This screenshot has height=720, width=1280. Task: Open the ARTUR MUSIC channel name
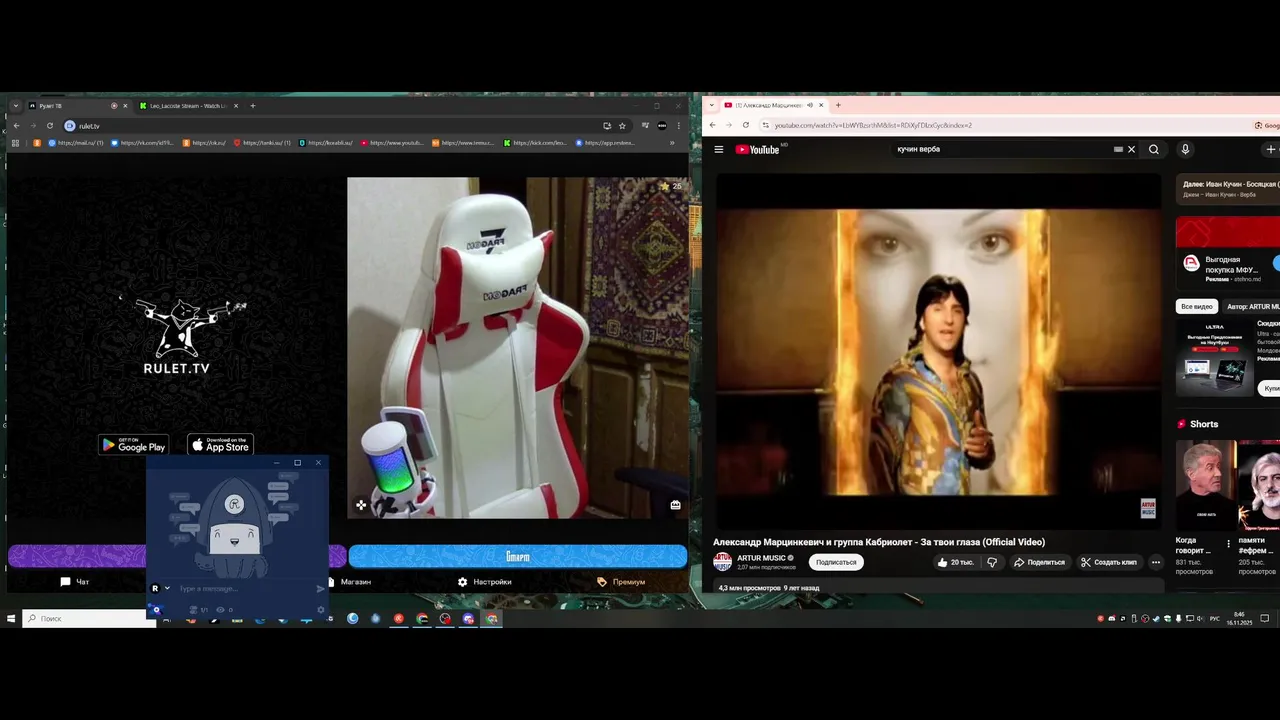(x=761, y=558)
